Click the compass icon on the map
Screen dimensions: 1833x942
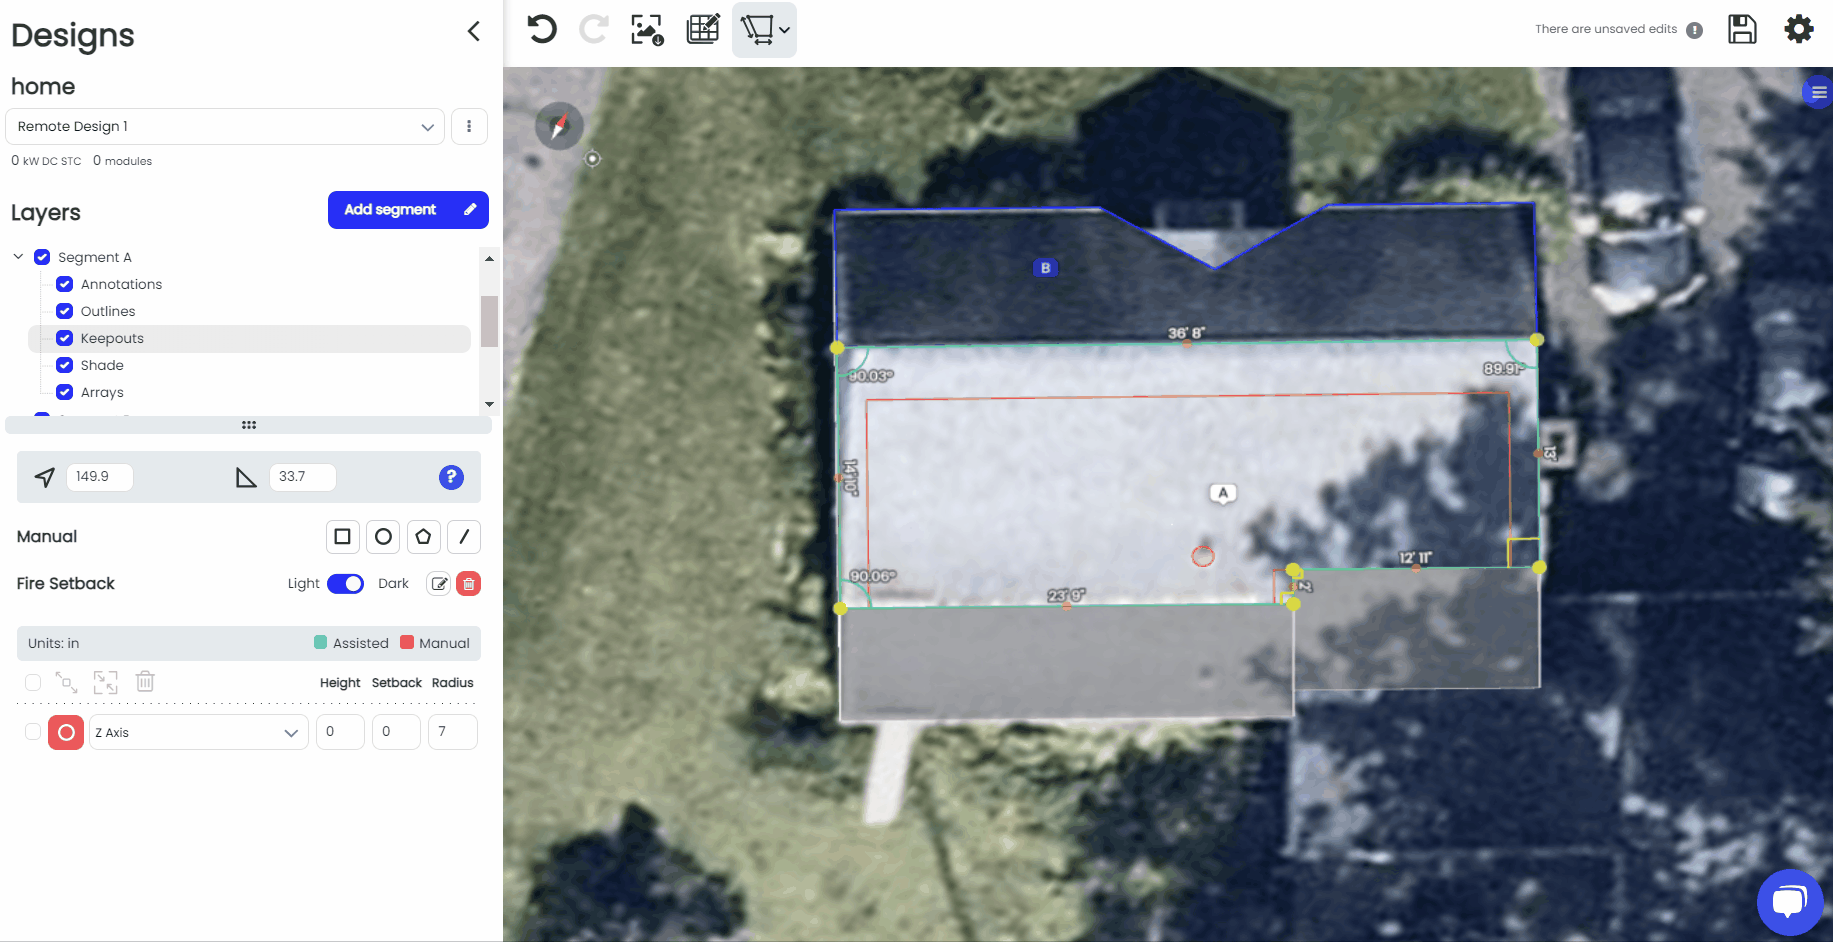click(559, 126)
